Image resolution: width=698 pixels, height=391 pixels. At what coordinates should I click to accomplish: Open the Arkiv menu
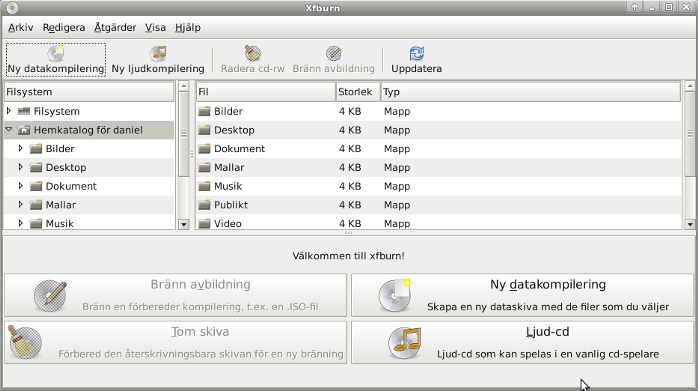tap(20, 28)
